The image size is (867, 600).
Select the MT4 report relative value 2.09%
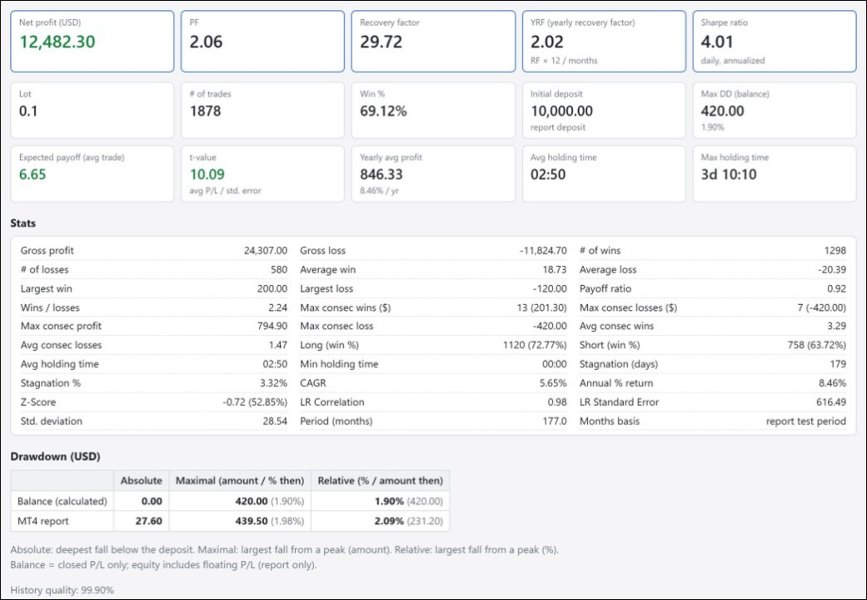(x=389, y=521)
